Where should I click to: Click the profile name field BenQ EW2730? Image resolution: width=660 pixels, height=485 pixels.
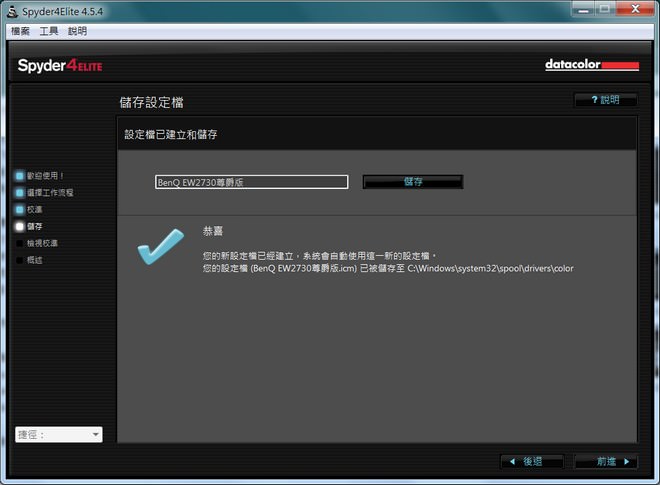[251, 182]
